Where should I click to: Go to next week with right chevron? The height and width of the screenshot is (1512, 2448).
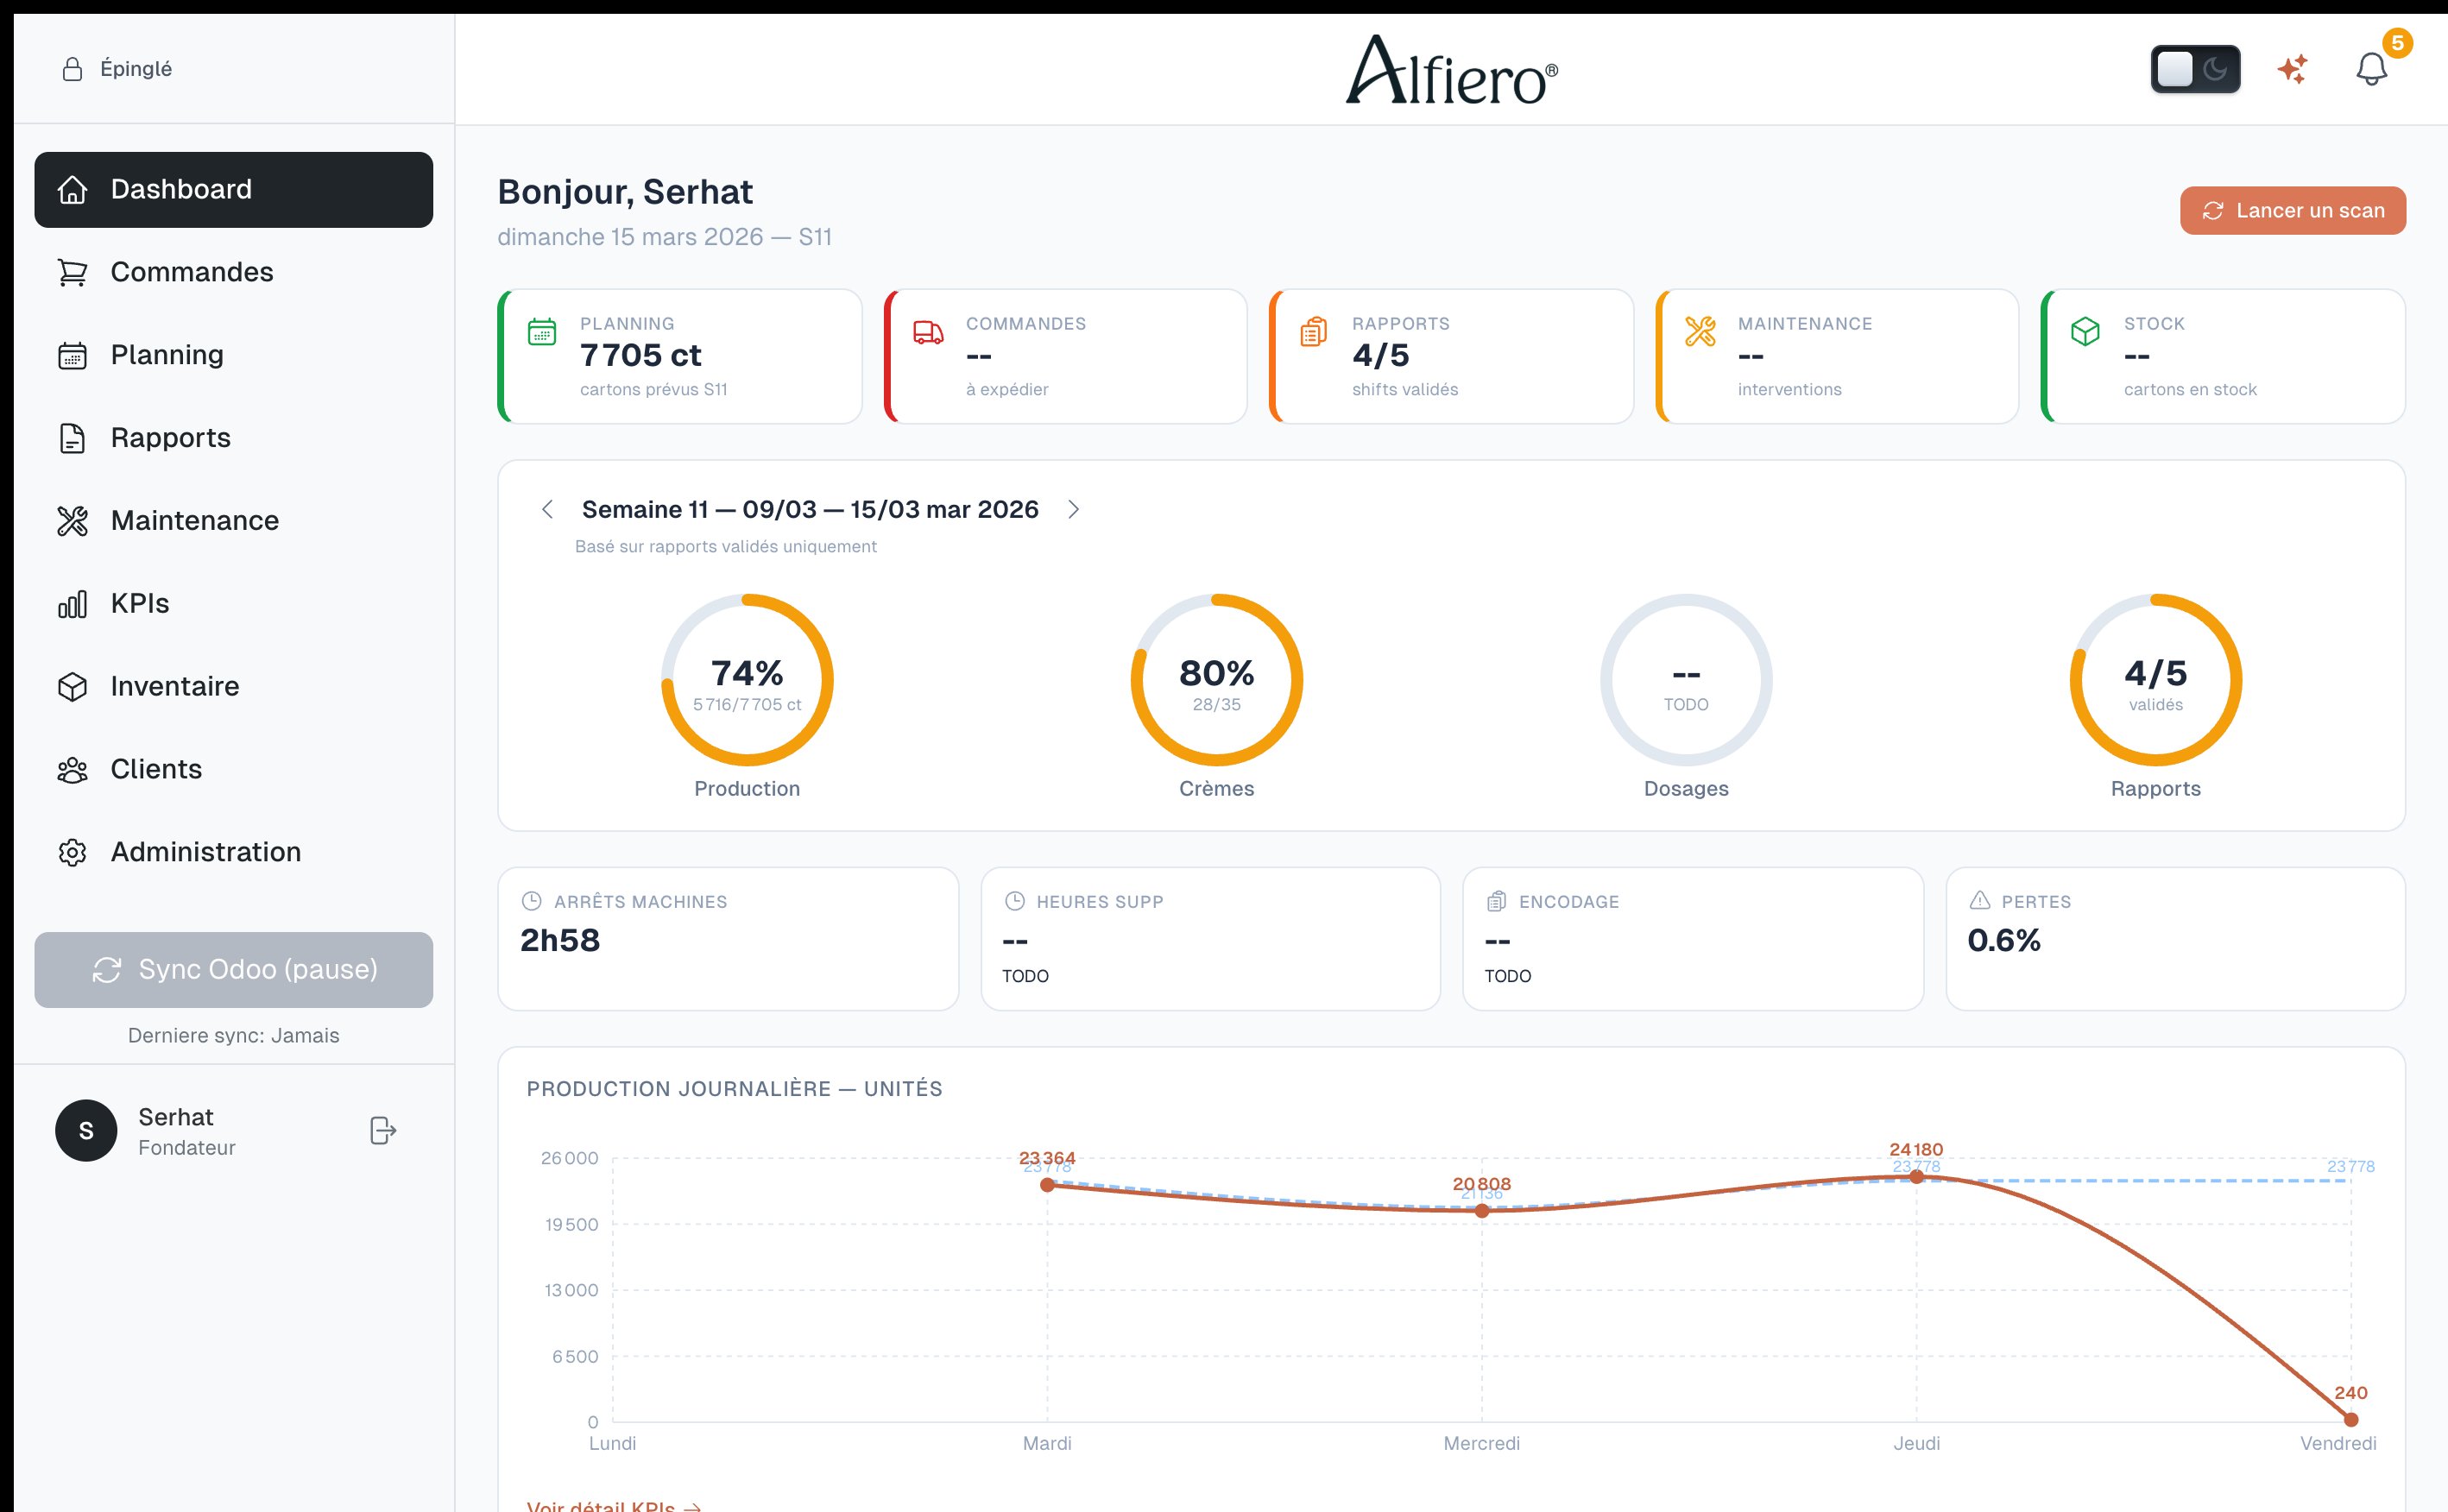tap(1073, 509)
